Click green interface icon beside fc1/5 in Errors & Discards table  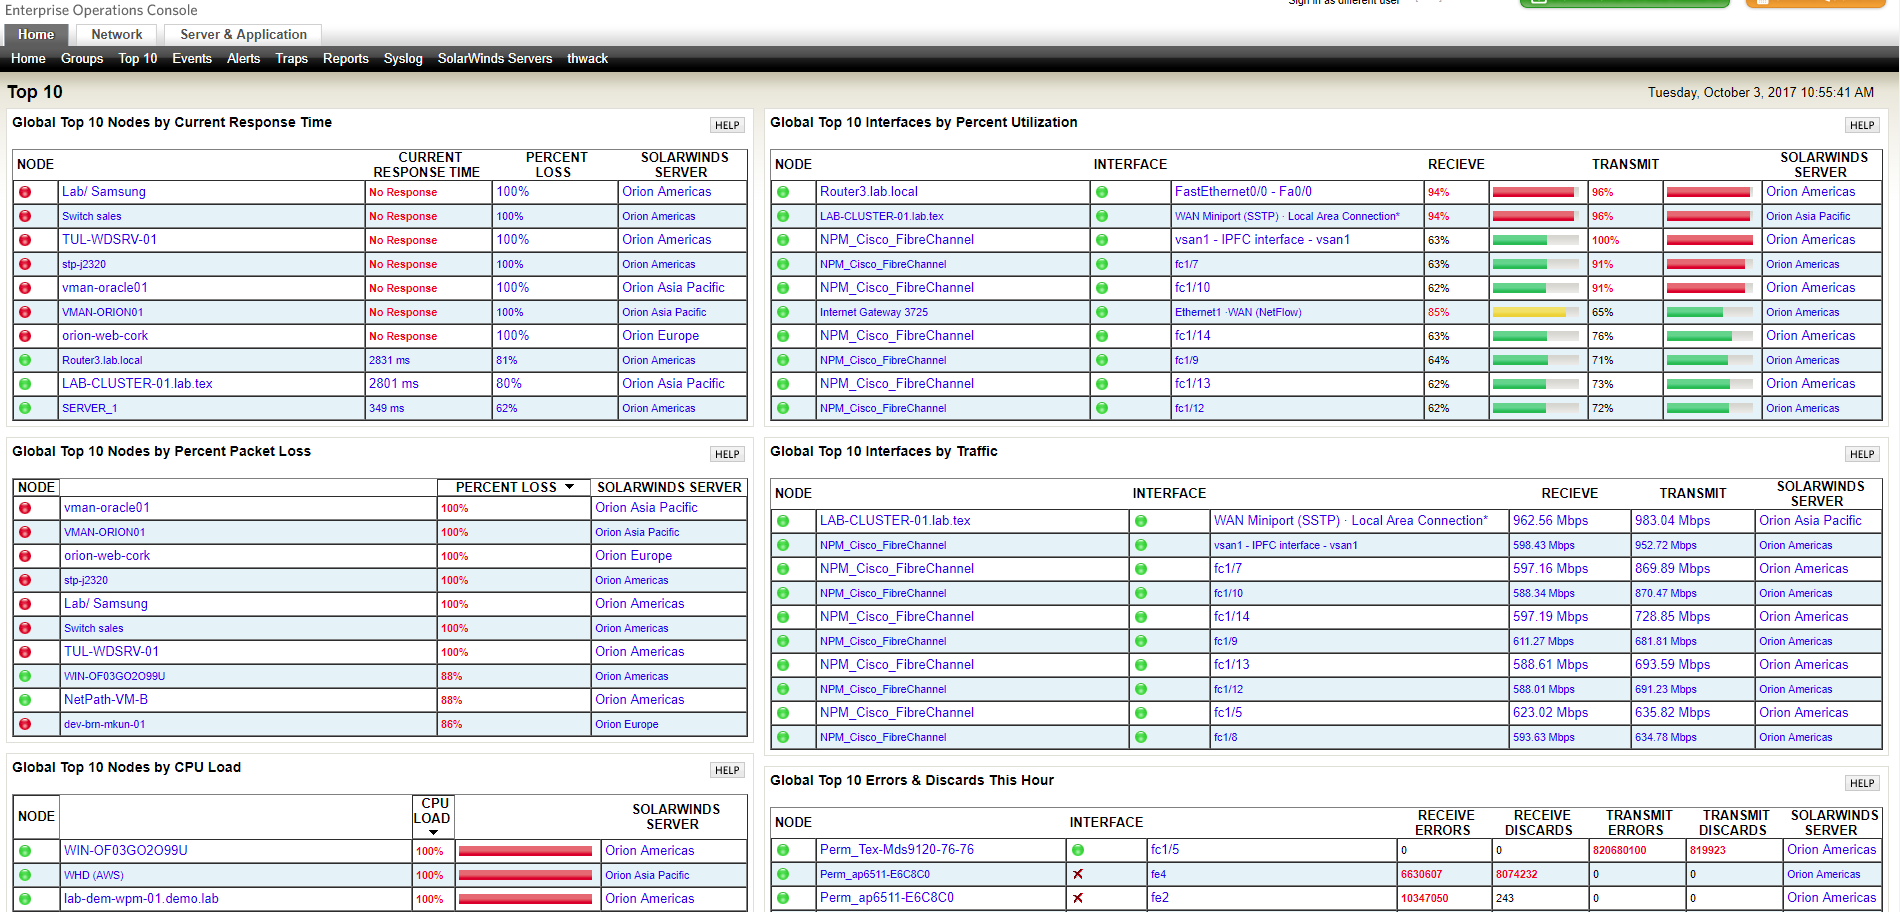pyautogui.click(x=1078, y=850)
